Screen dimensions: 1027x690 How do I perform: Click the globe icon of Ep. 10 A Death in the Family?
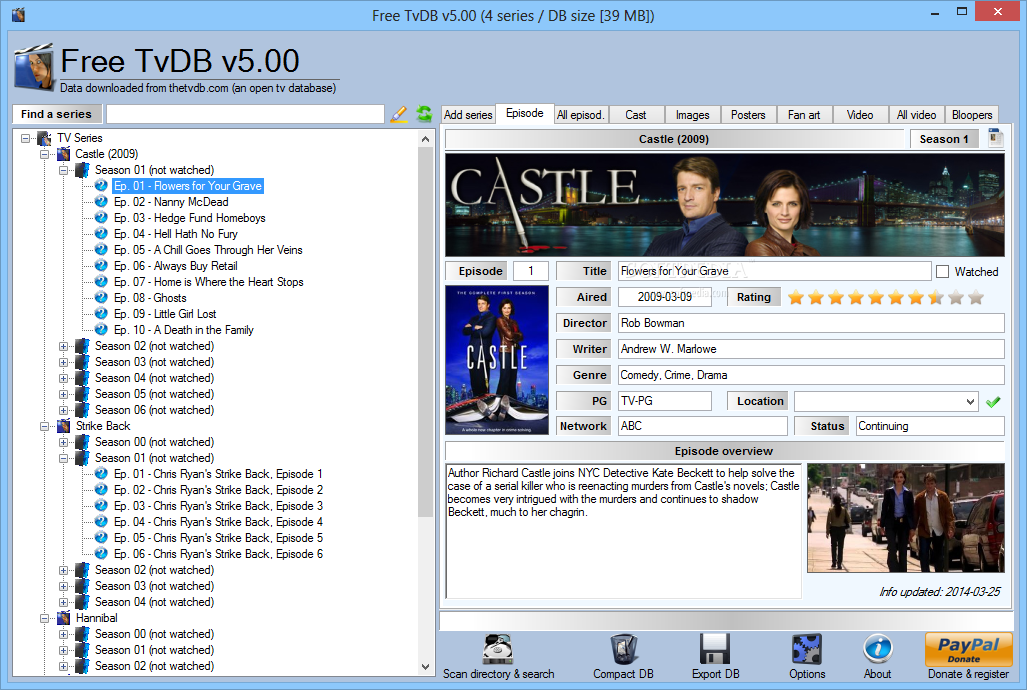(x=101, y=330)
